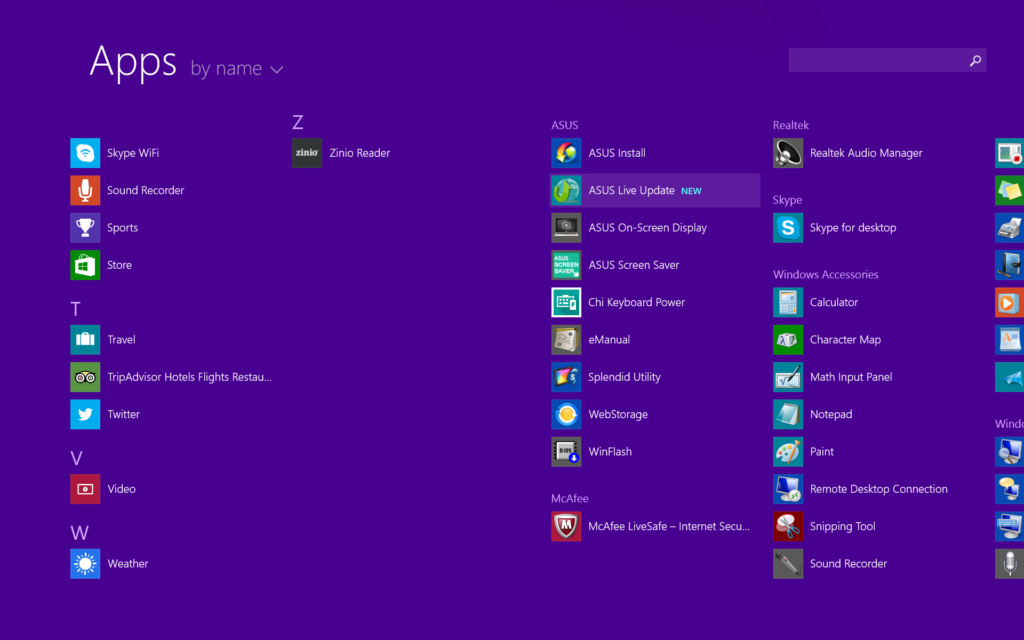Click the 'Chi Keyboard Power' label

[636, 302]
